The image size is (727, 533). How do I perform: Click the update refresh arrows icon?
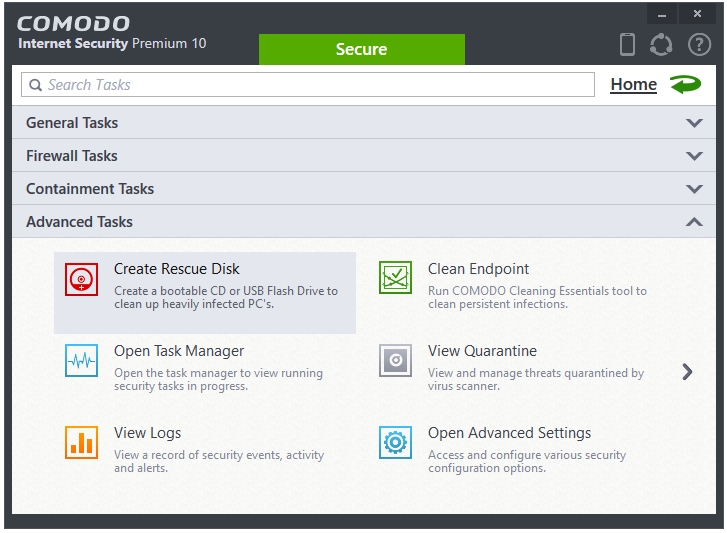(661, 45)
